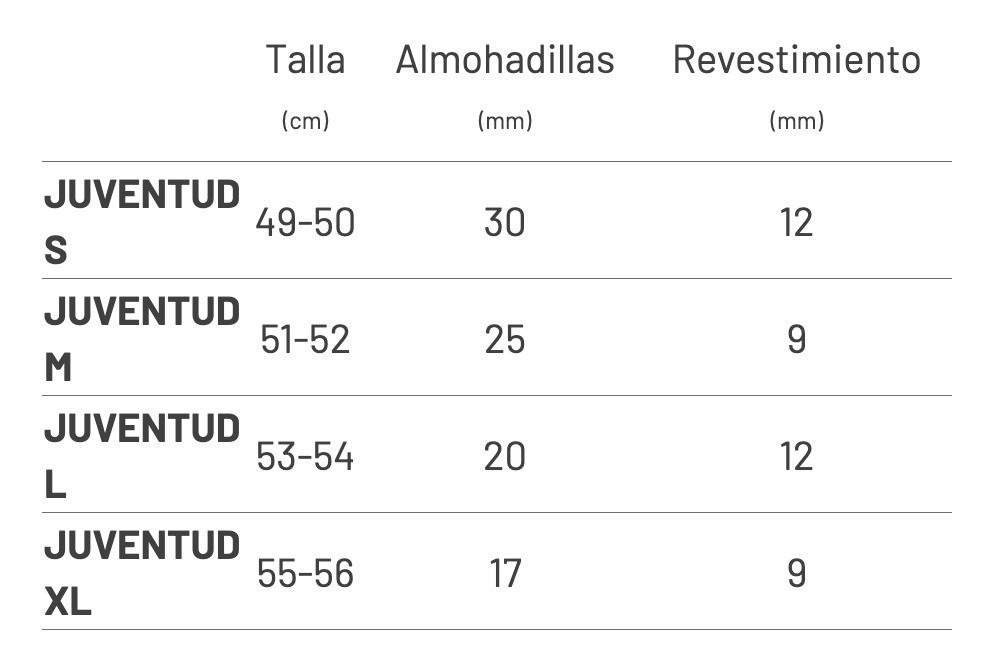Viewport: 1002px width, 668px height.
Task: Select Revestimiento value in JUVENTUD XL row
Action: (796, 574)
